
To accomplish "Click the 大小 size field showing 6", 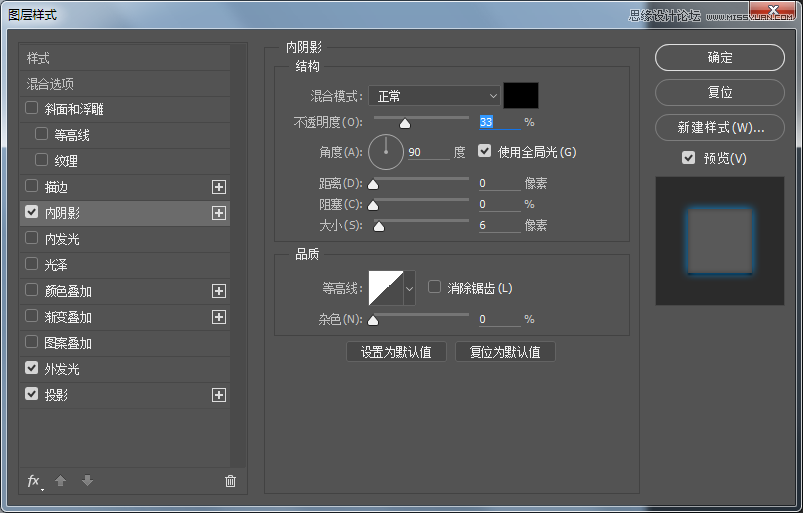I will point(499,225).
